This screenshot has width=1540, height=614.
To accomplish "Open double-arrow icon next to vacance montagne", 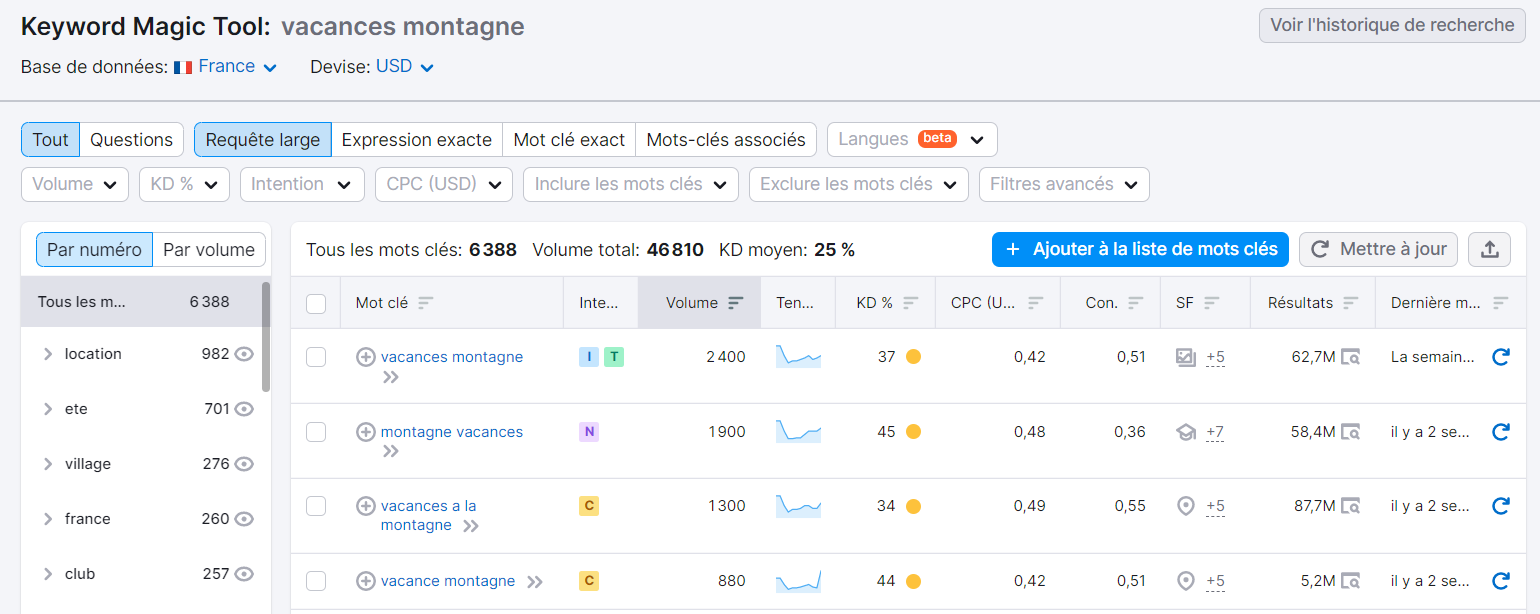I will pos(535,582).
